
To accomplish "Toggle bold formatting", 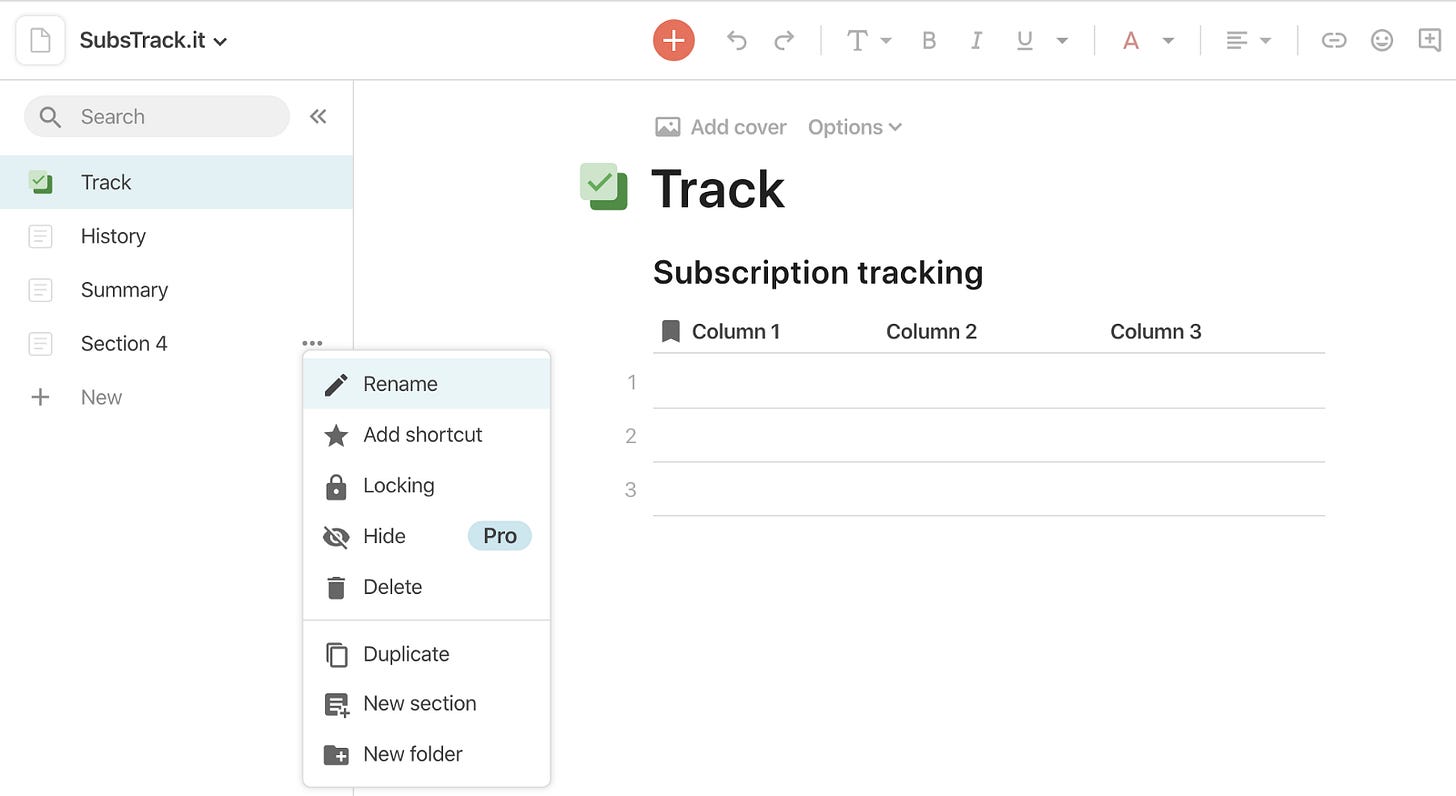I will (x=929, y=41).
